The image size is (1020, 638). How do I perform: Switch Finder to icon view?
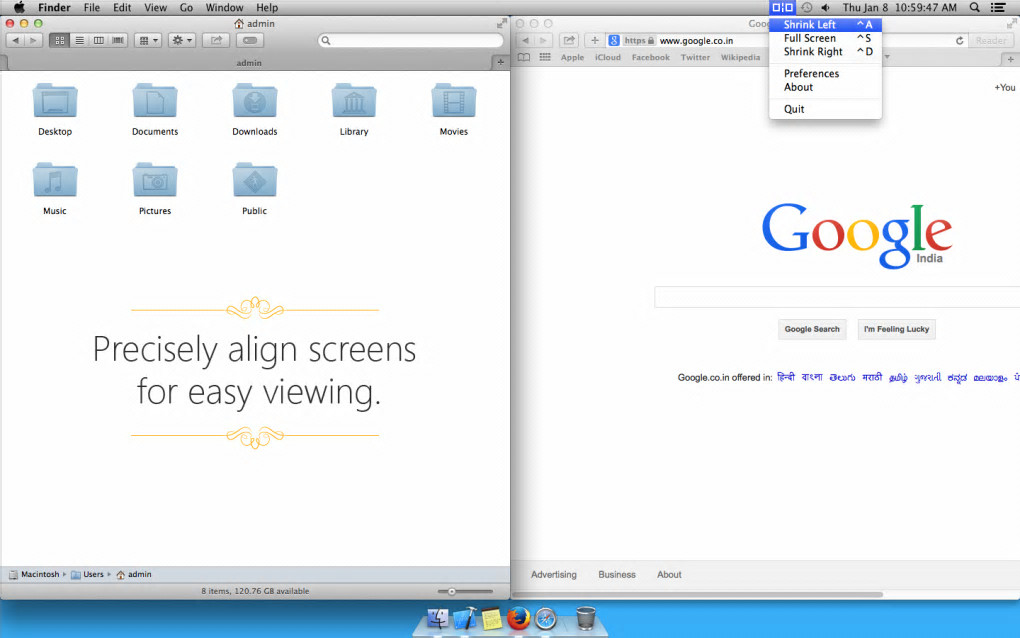point(60,40)
